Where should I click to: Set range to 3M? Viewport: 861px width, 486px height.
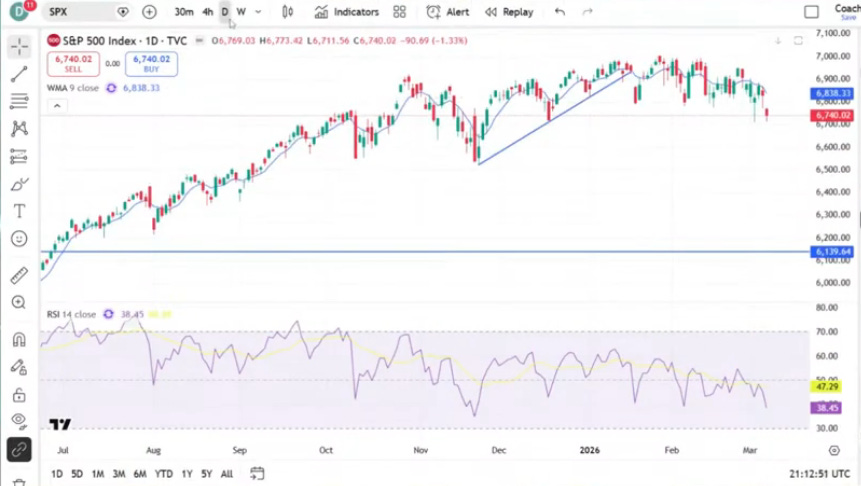(x=119, y=473)
